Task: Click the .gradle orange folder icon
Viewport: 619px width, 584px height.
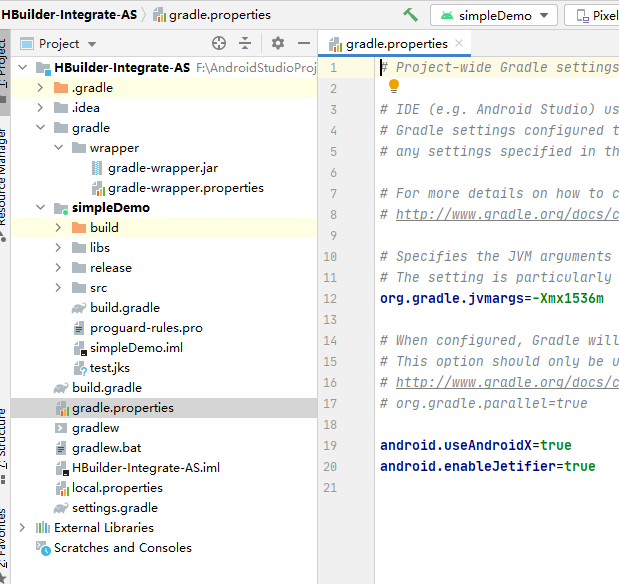Action: tap(61, 88)
